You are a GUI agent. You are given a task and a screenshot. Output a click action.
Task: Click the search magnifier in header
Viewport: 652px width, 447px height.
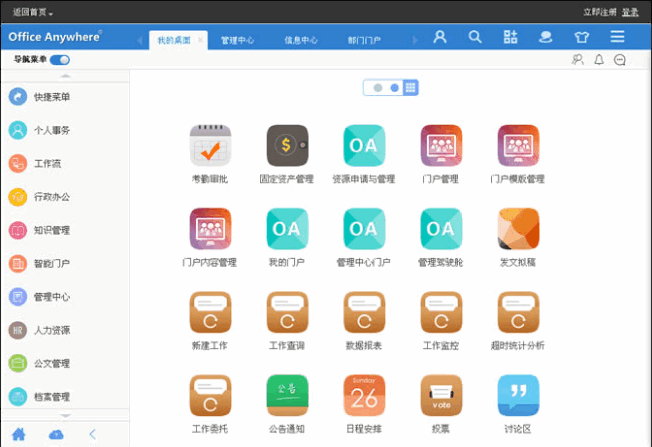[x=475, y=37]
